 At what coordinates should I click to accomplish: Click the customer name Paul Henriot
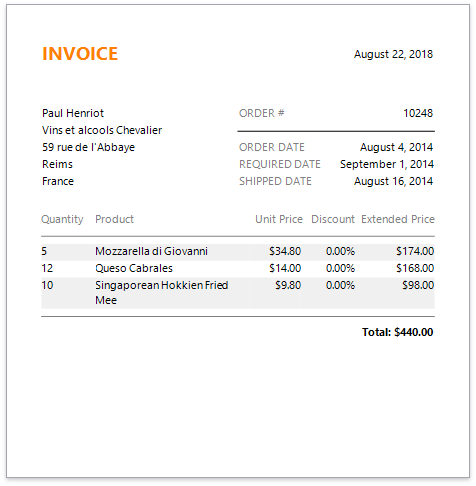click(x=73, y=113)
